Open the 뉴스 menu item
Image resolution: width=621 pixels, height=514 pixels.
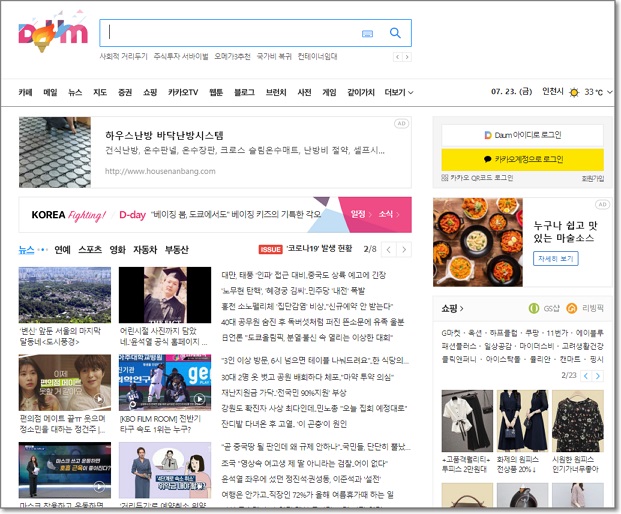[x=75, y=92]
